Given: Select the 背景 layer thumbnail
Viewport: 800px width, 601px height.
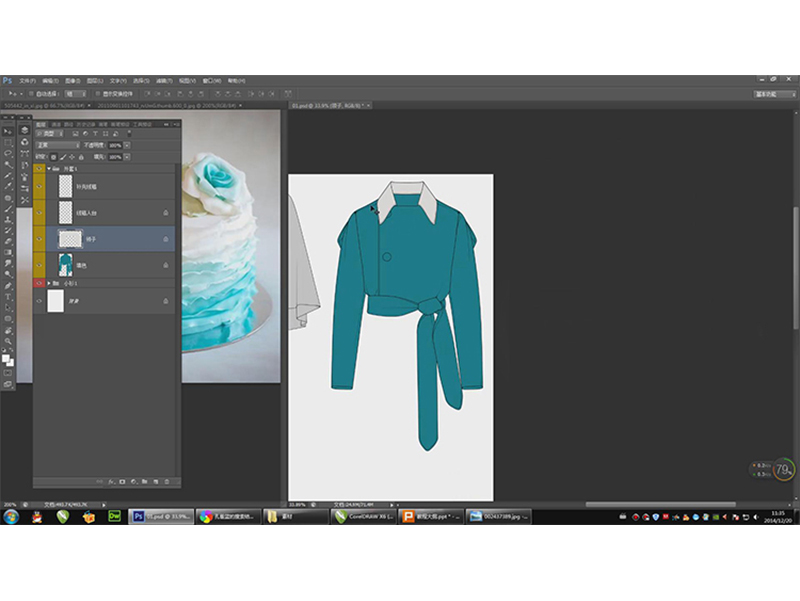Looking at the screenshot, I should pyautogui.click(x=56, y=300).
